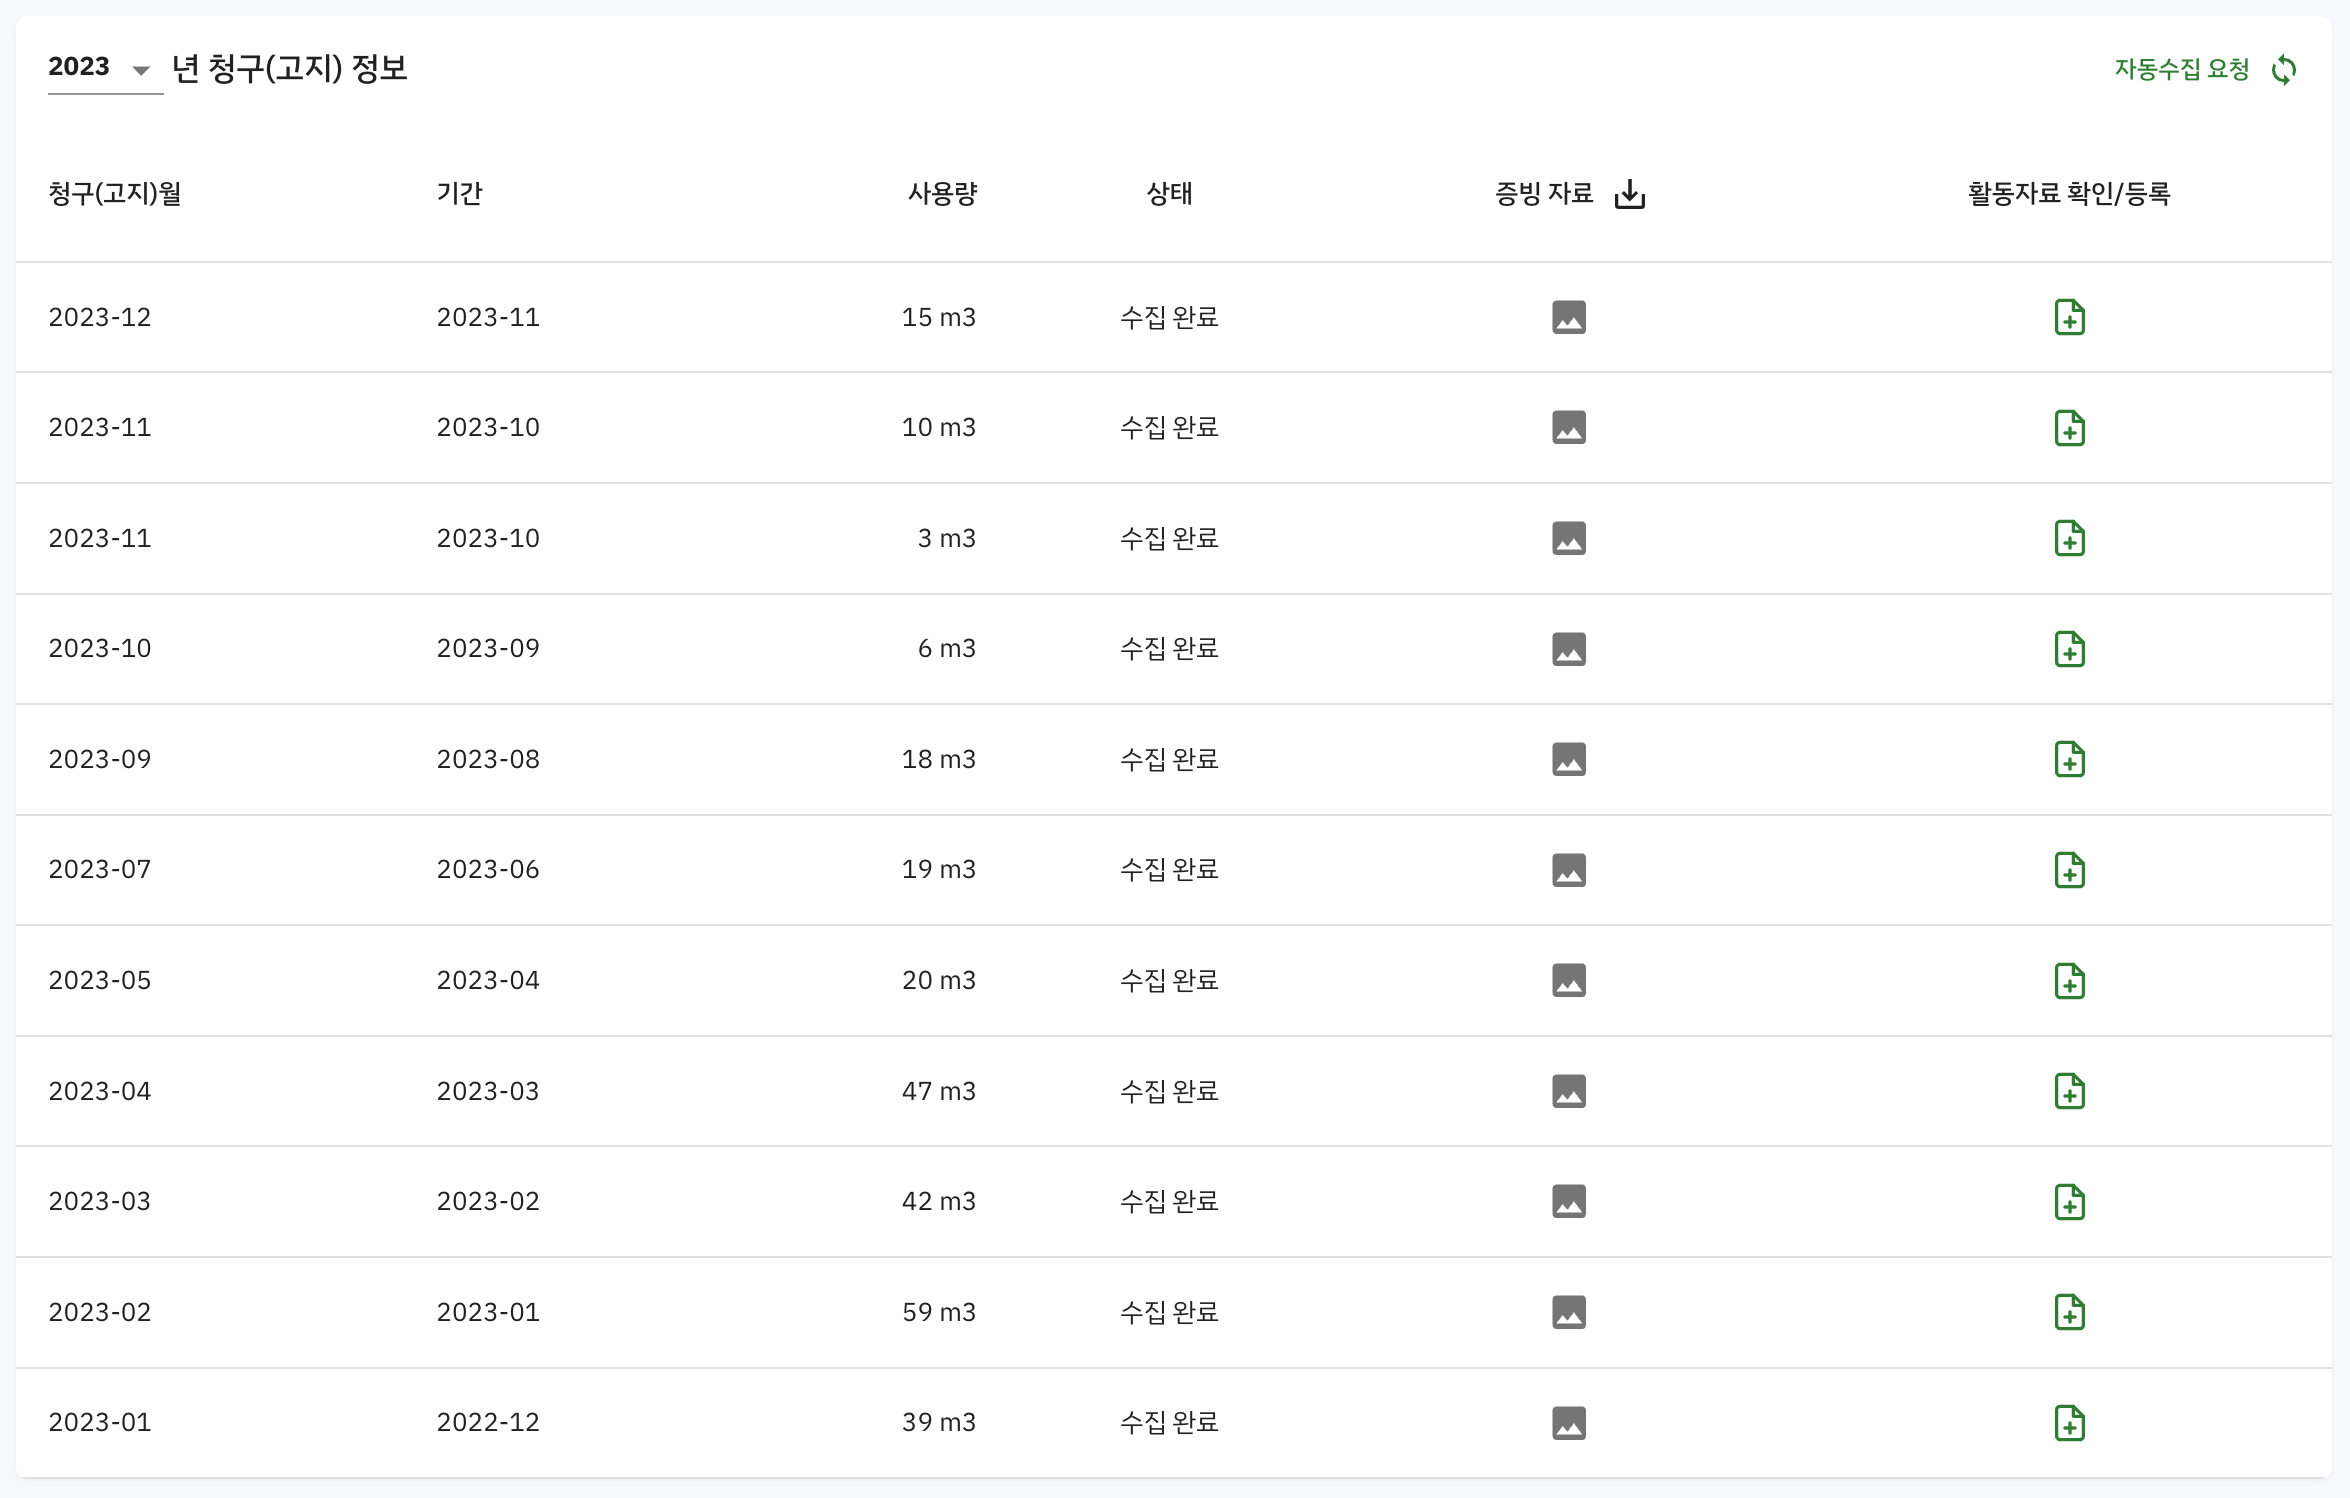Viewport: 2350px width, 1498px height.
Task: Open evidence image for 2023-09 billing row
Action: [x=1568, y=760]
